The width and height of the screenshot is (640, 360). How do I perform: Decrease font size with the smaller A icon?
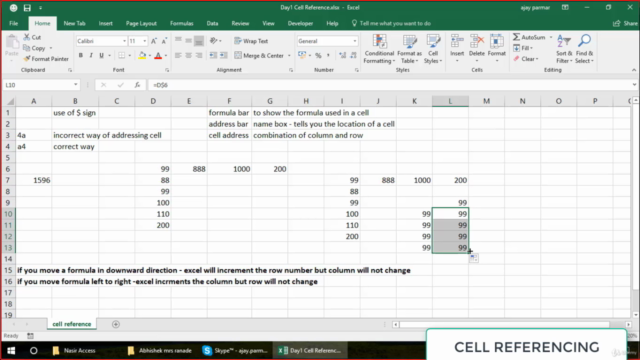(x=164, y=41)
